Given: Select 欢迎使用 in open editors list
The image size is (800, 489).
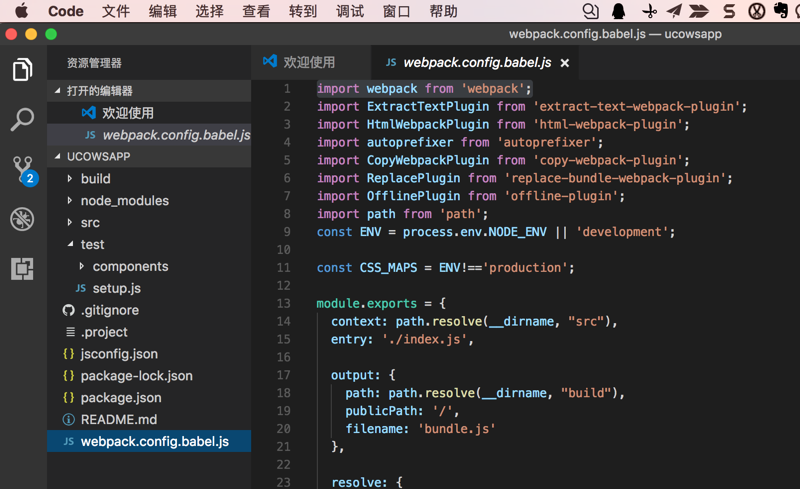Looking at the screenshot, I should click(149, 113).
